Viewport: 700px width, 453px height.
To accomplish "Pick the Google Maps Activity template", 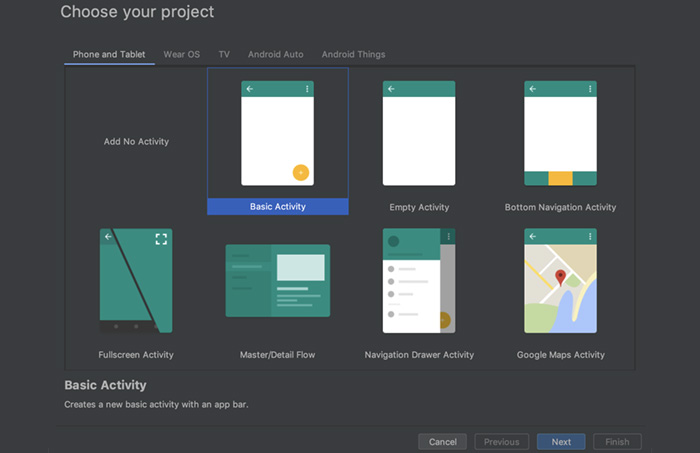I will (560, 281).
